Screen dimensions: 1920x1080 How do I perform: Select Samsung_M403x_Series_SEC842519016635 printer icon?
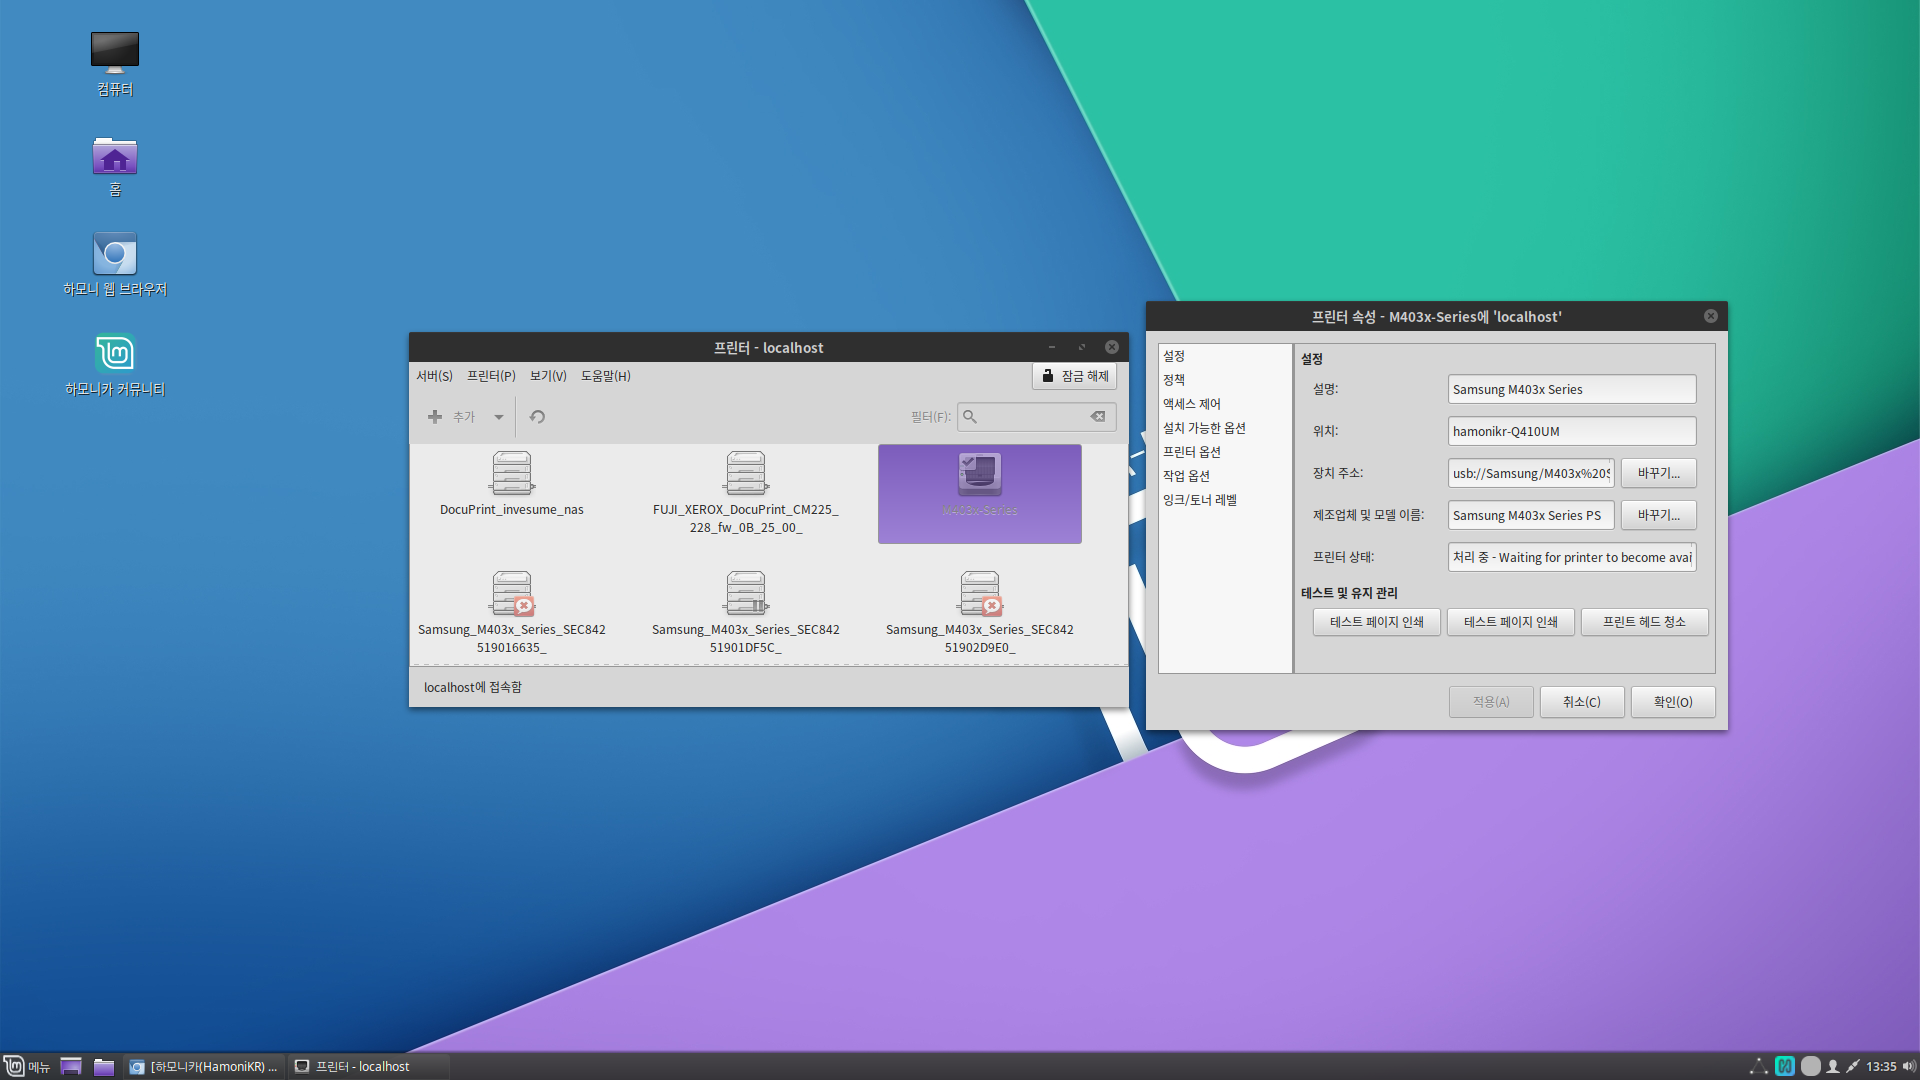tap(512, 594)
